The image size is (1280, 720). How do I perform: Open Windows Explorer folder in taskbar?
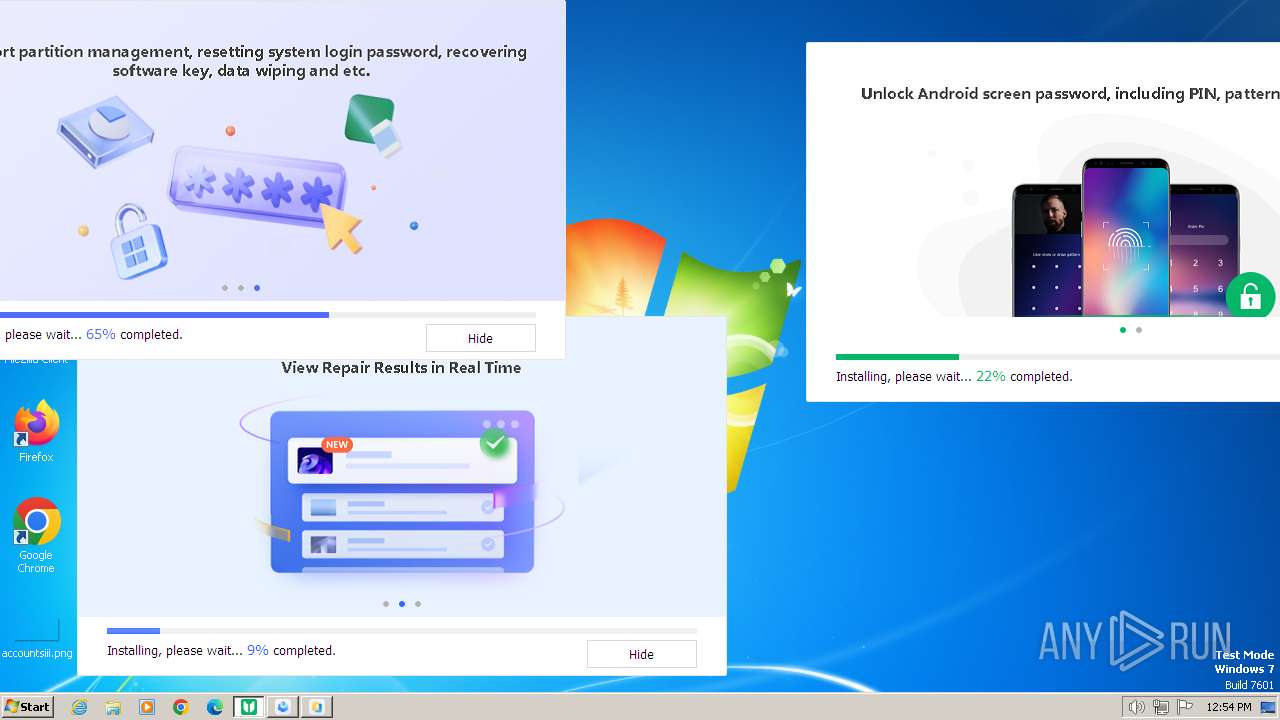(113, 707)
